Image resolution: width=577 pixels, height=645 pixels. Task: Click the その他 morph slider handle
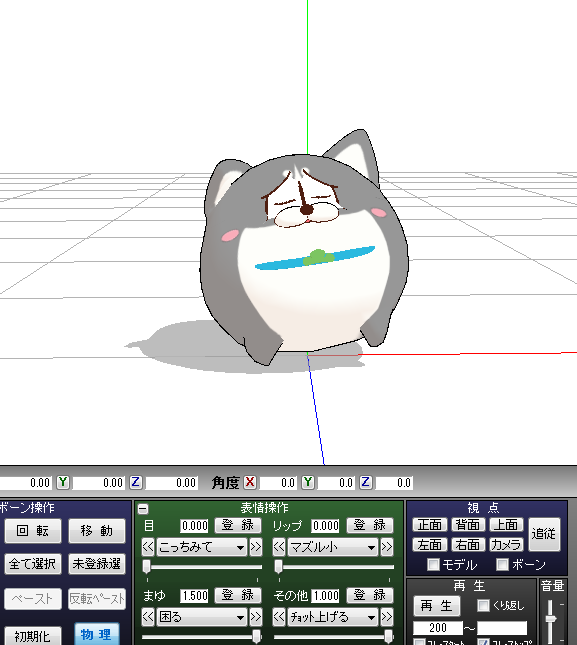point(388,636)
